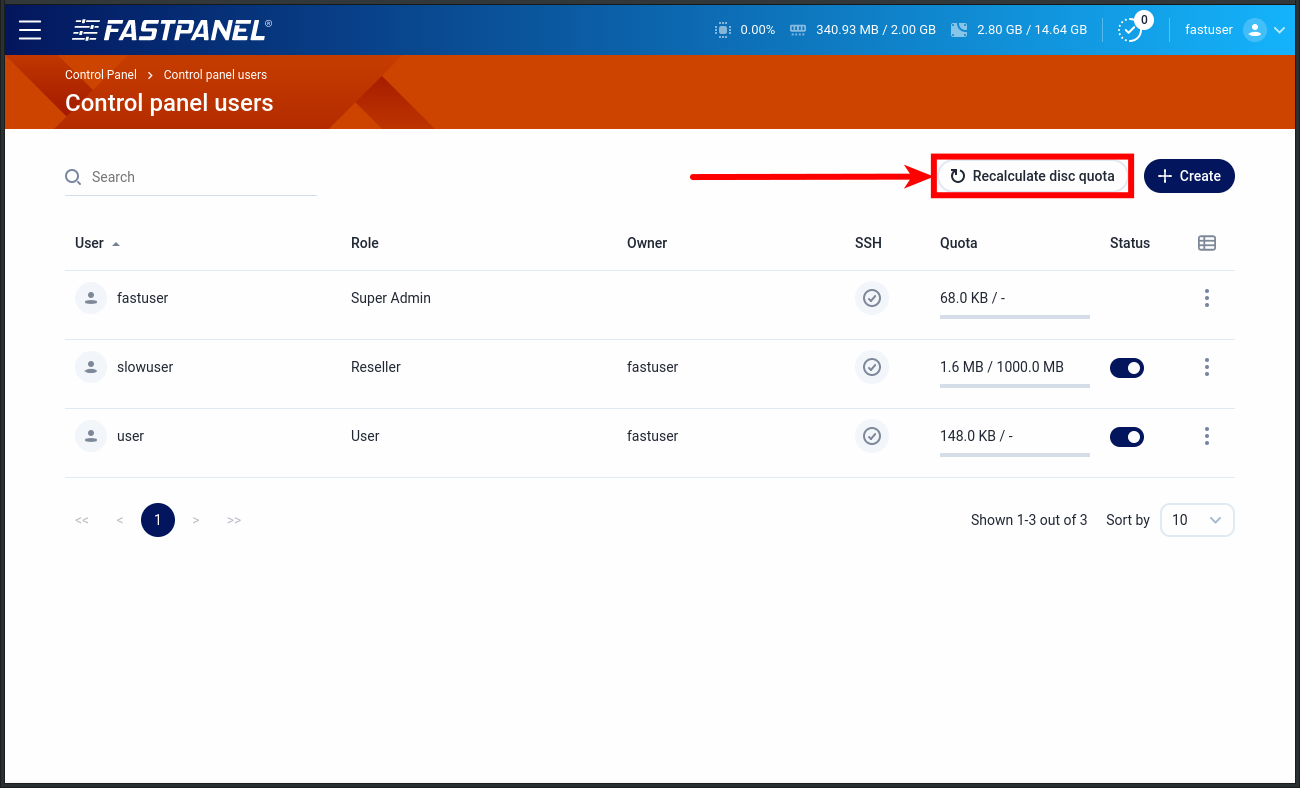Screen dimensions: 1300x788
Task: Click the Quota column header
Action: (x=959, y=243)
